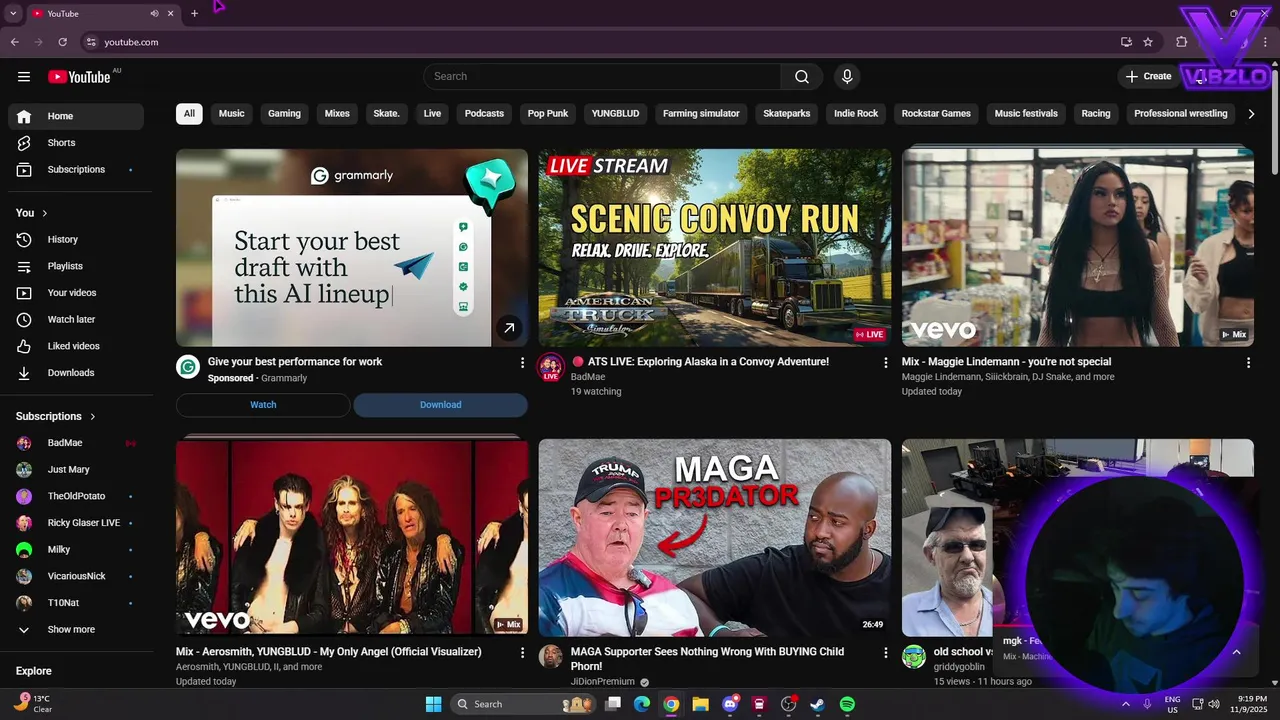Go back in browser history

coord(14,42)
